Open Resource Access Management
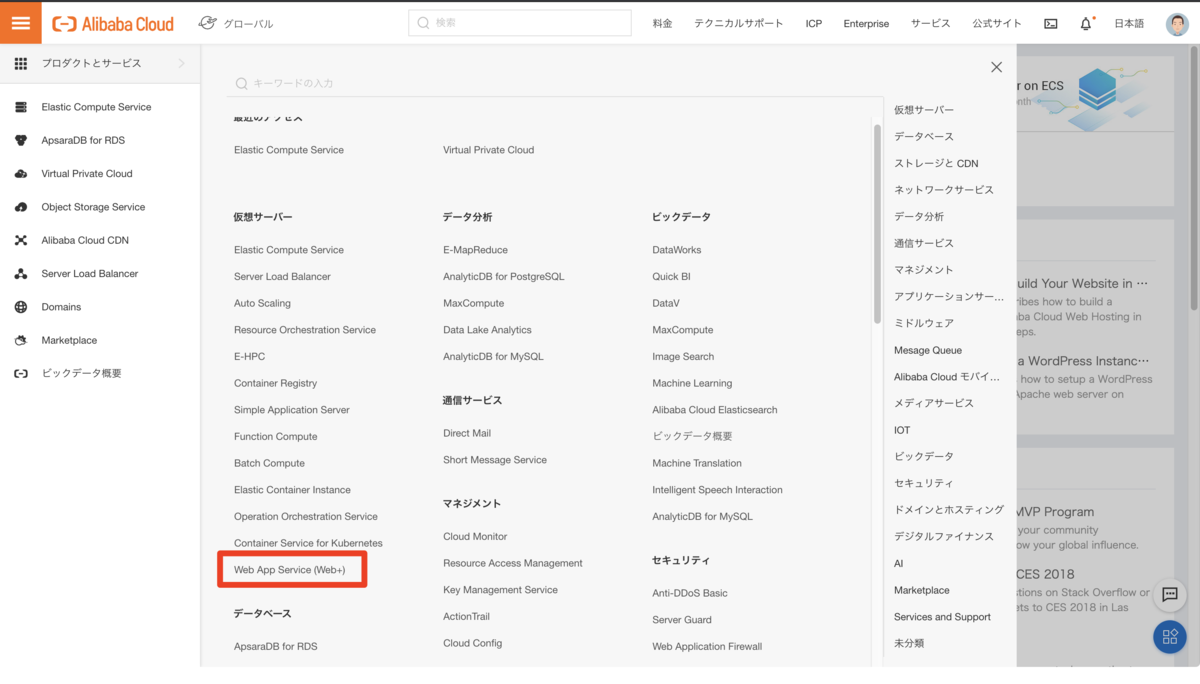 513,563
